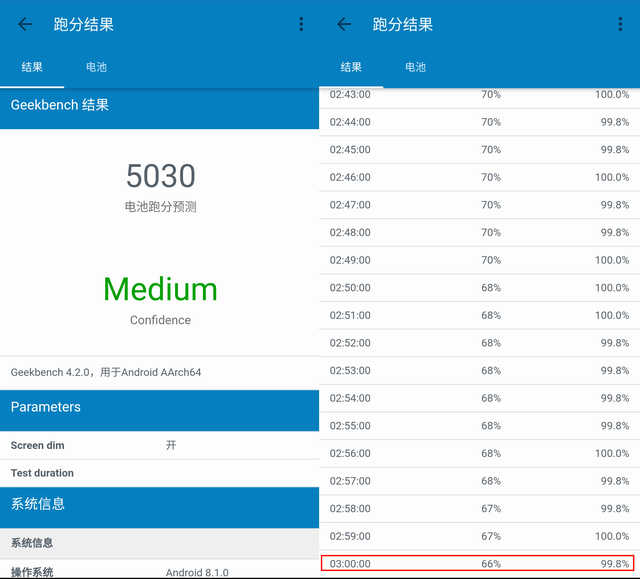The height and width of the screenshot is (579, 640).
Task: Switch to 电池 tab in the left screen
Action: click(x=96, y=67)
